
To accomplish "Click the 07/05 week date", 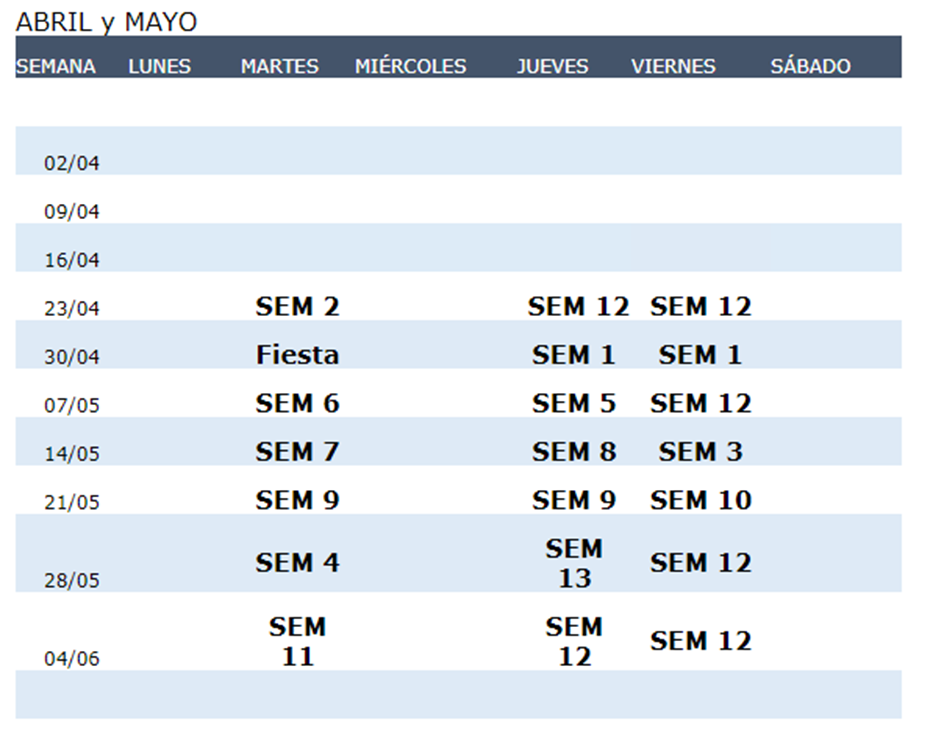I will [x=71, y=406].
